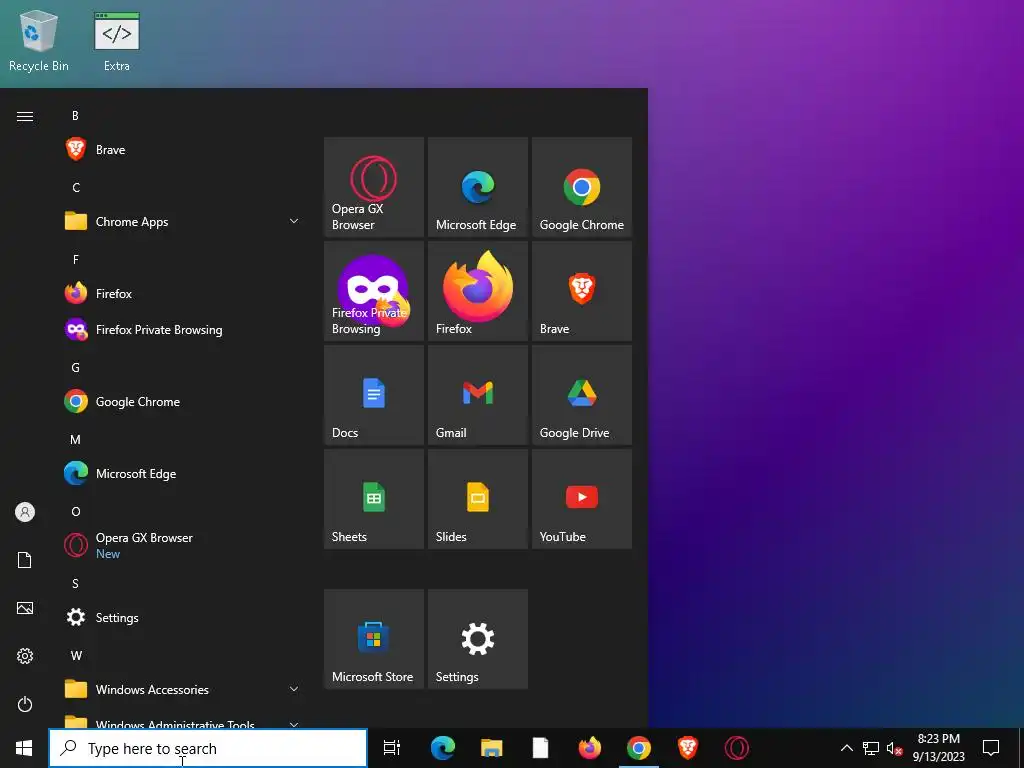This screenshot has width=1024, height=768.
Task: Open the Docs tile
Action: [x=374, y=395]
